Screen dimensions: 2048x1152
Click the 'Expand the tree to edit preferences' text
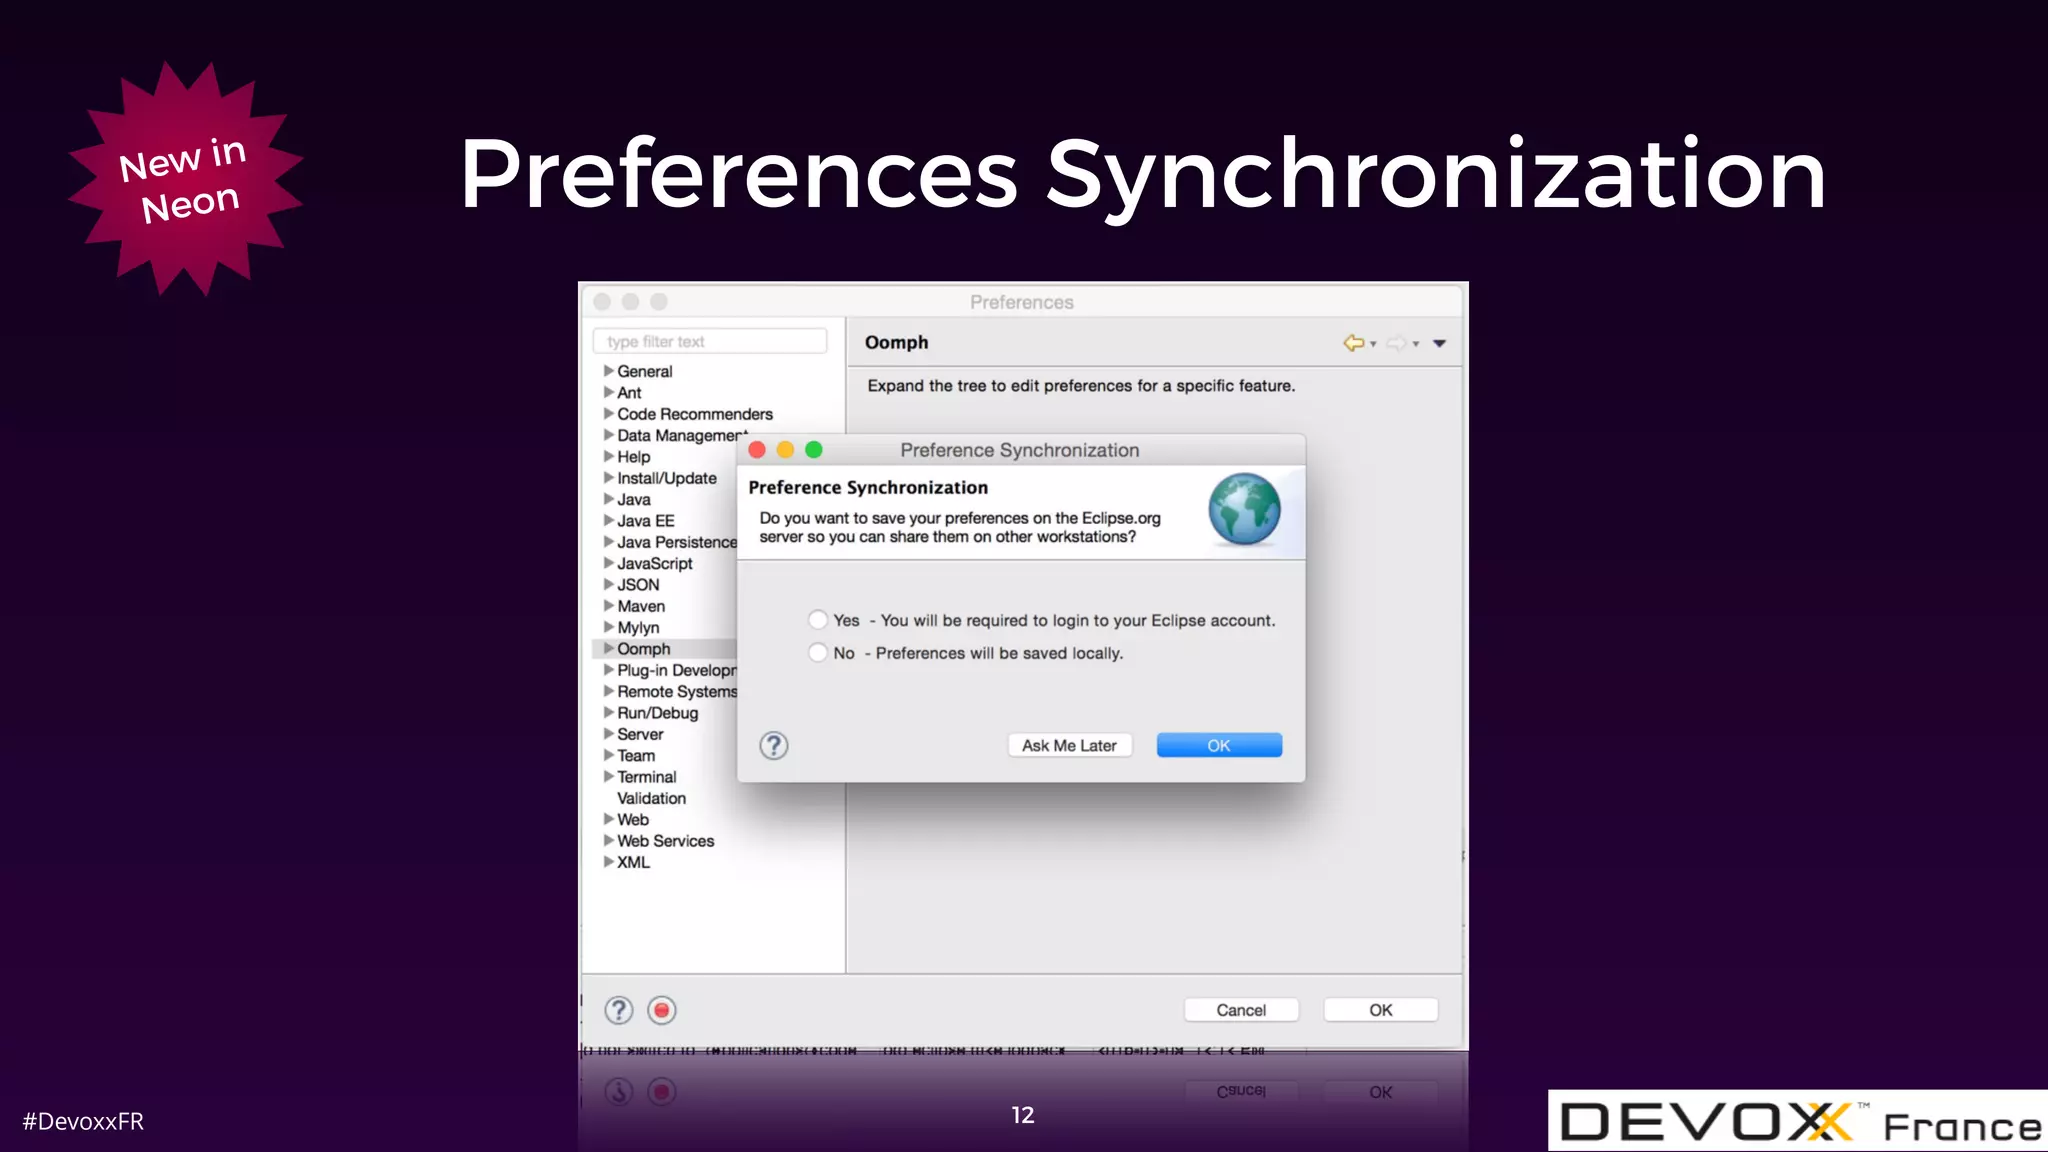click(x=1081, y=386)
